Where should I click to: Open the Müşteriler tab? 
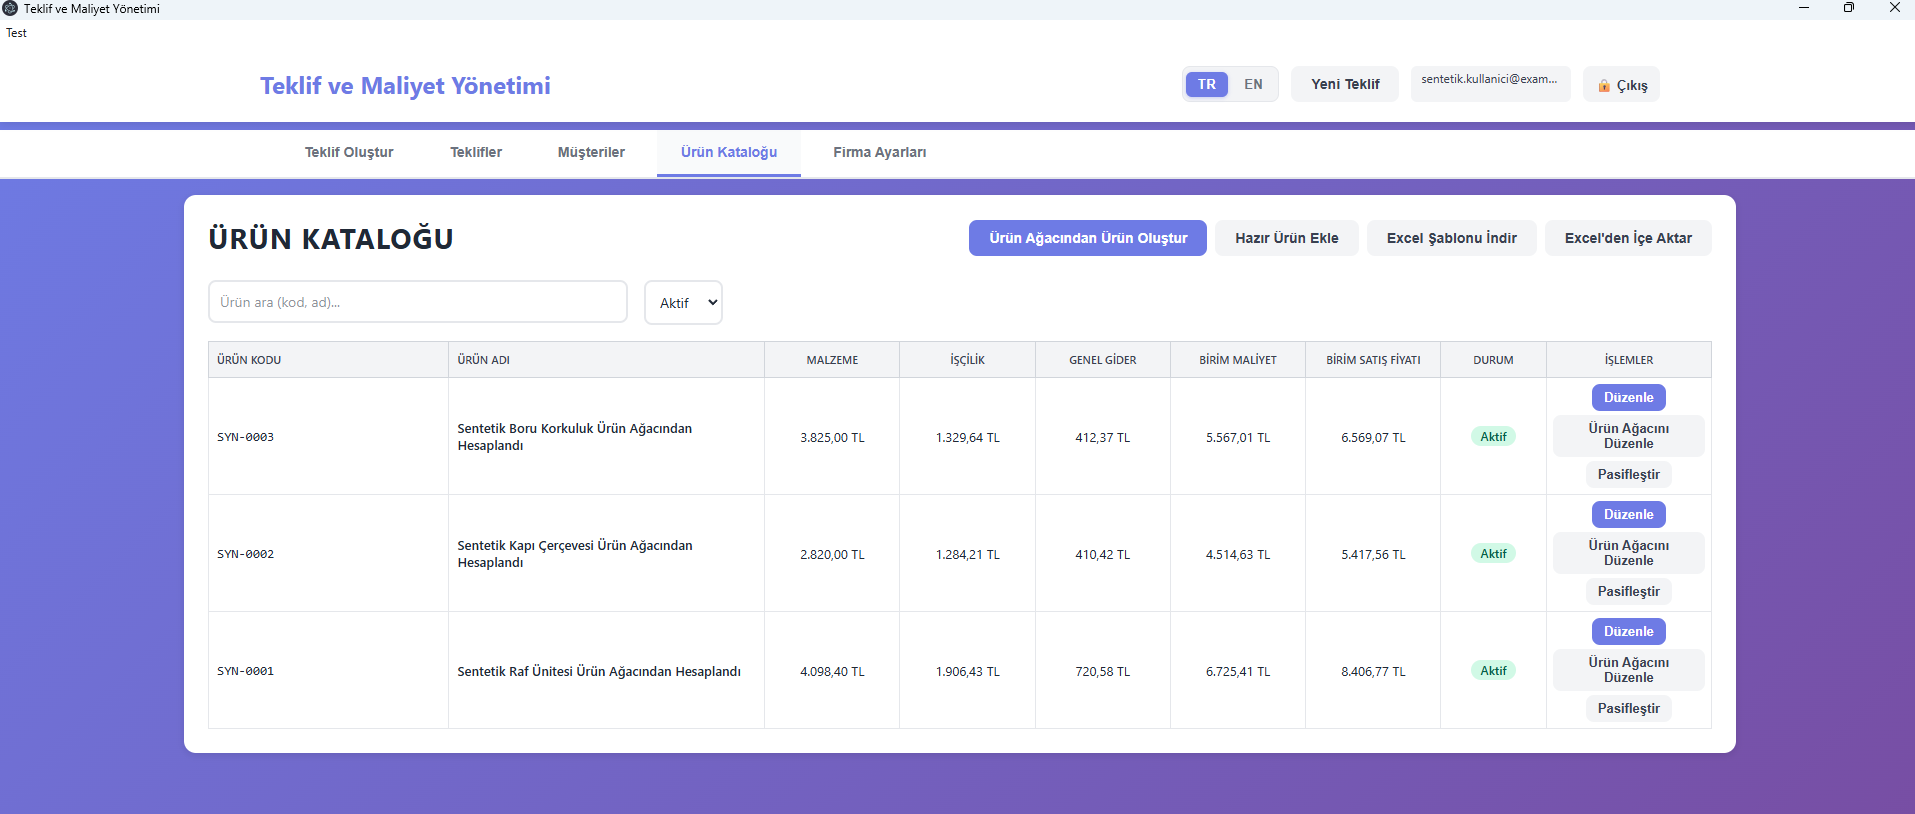coord(591,152)
